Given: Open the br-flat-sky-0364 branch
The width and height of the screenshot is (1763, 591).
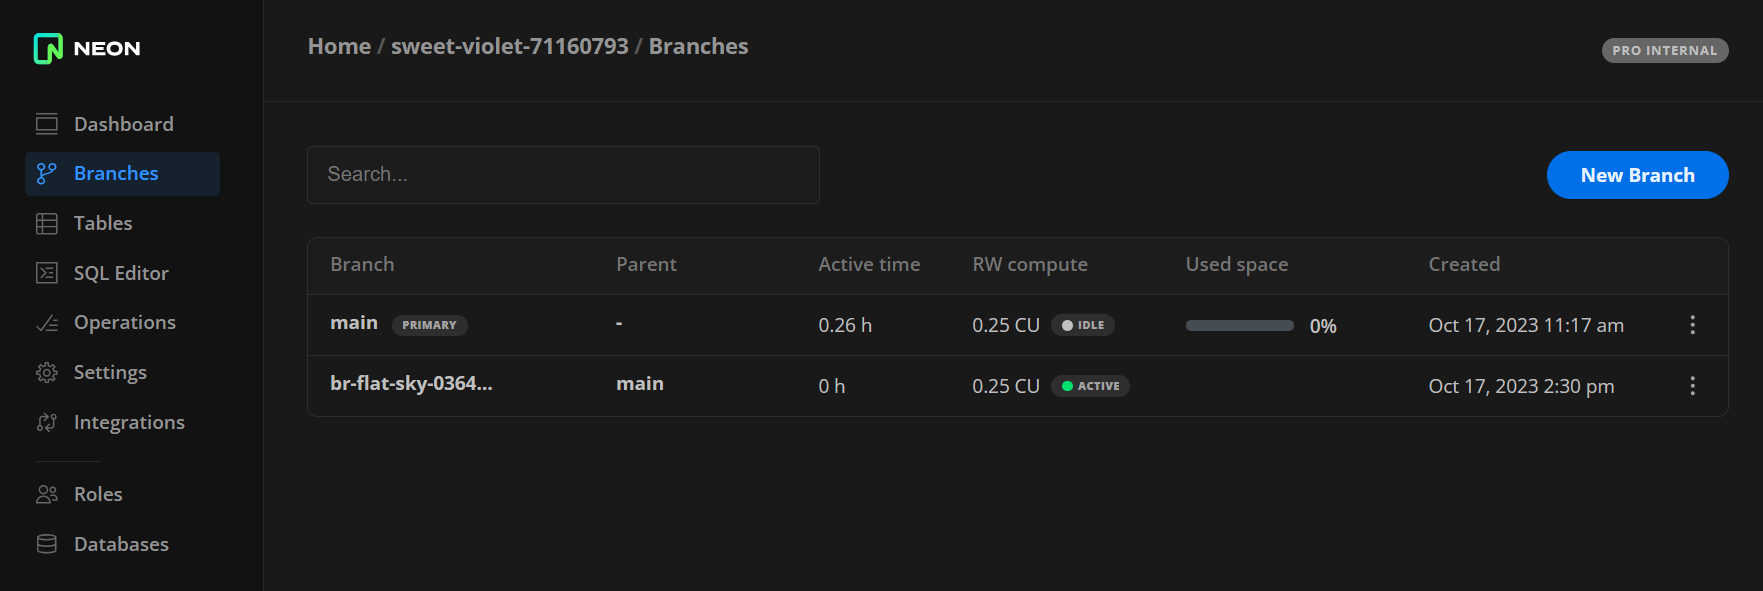Looking at the screenshot, I should pyautogui.click(x=411, y=384).
